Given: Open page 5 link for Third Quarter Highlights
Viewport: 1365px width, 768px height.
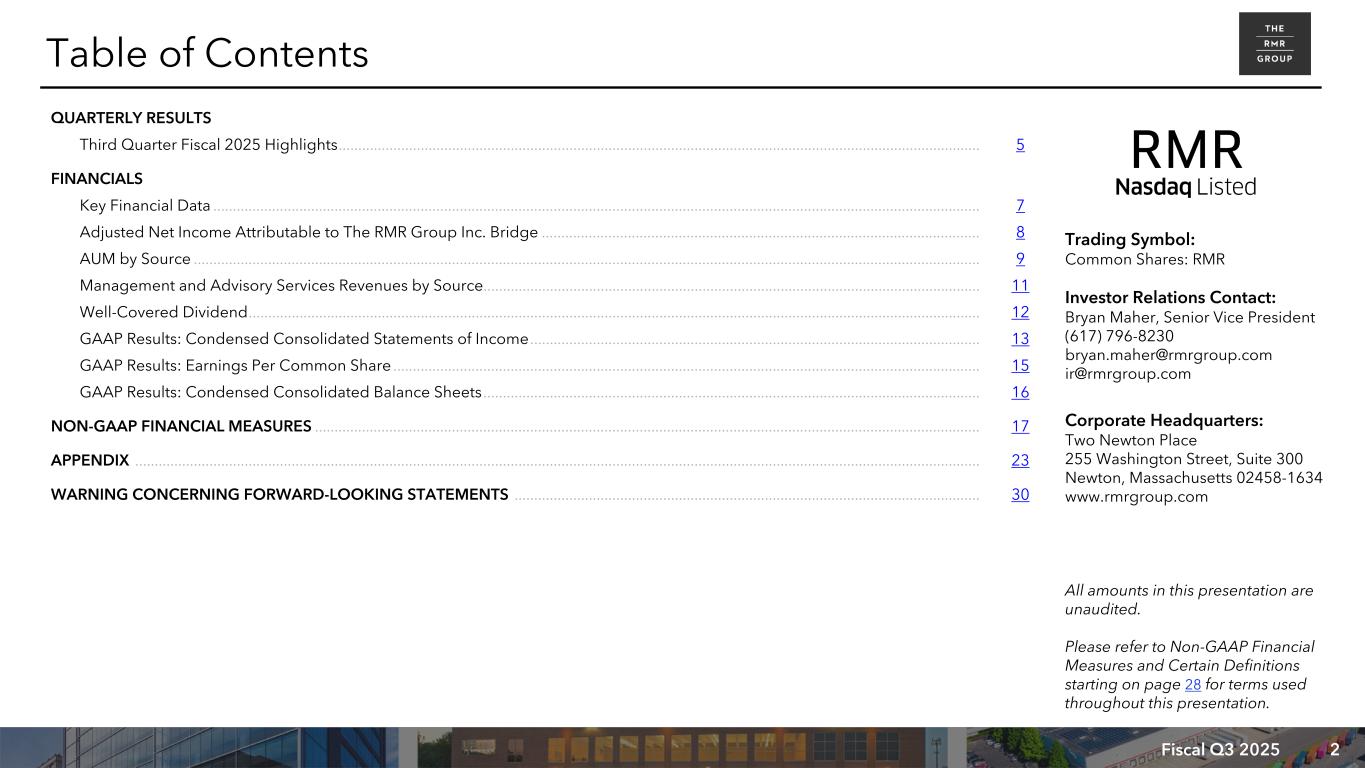Looking at the screenshot, I should coord(1020,145).
